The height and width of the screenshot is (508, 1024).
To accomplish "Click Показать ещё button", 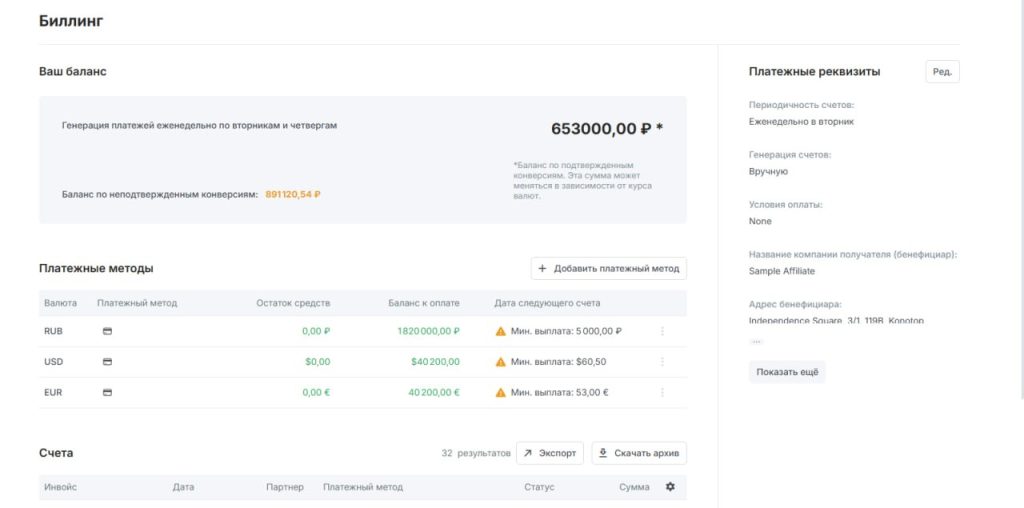I will [x=787, y=372].
